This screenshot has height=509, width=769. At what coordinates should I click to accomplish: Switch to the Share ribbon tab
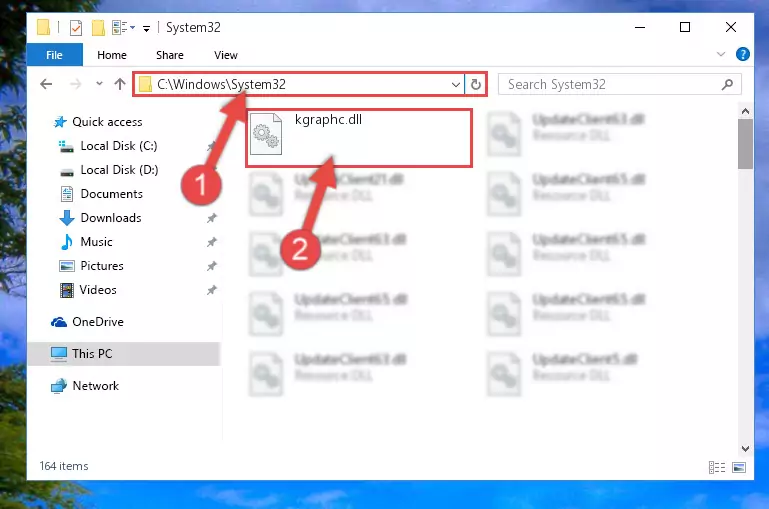[x=170, y=55]
